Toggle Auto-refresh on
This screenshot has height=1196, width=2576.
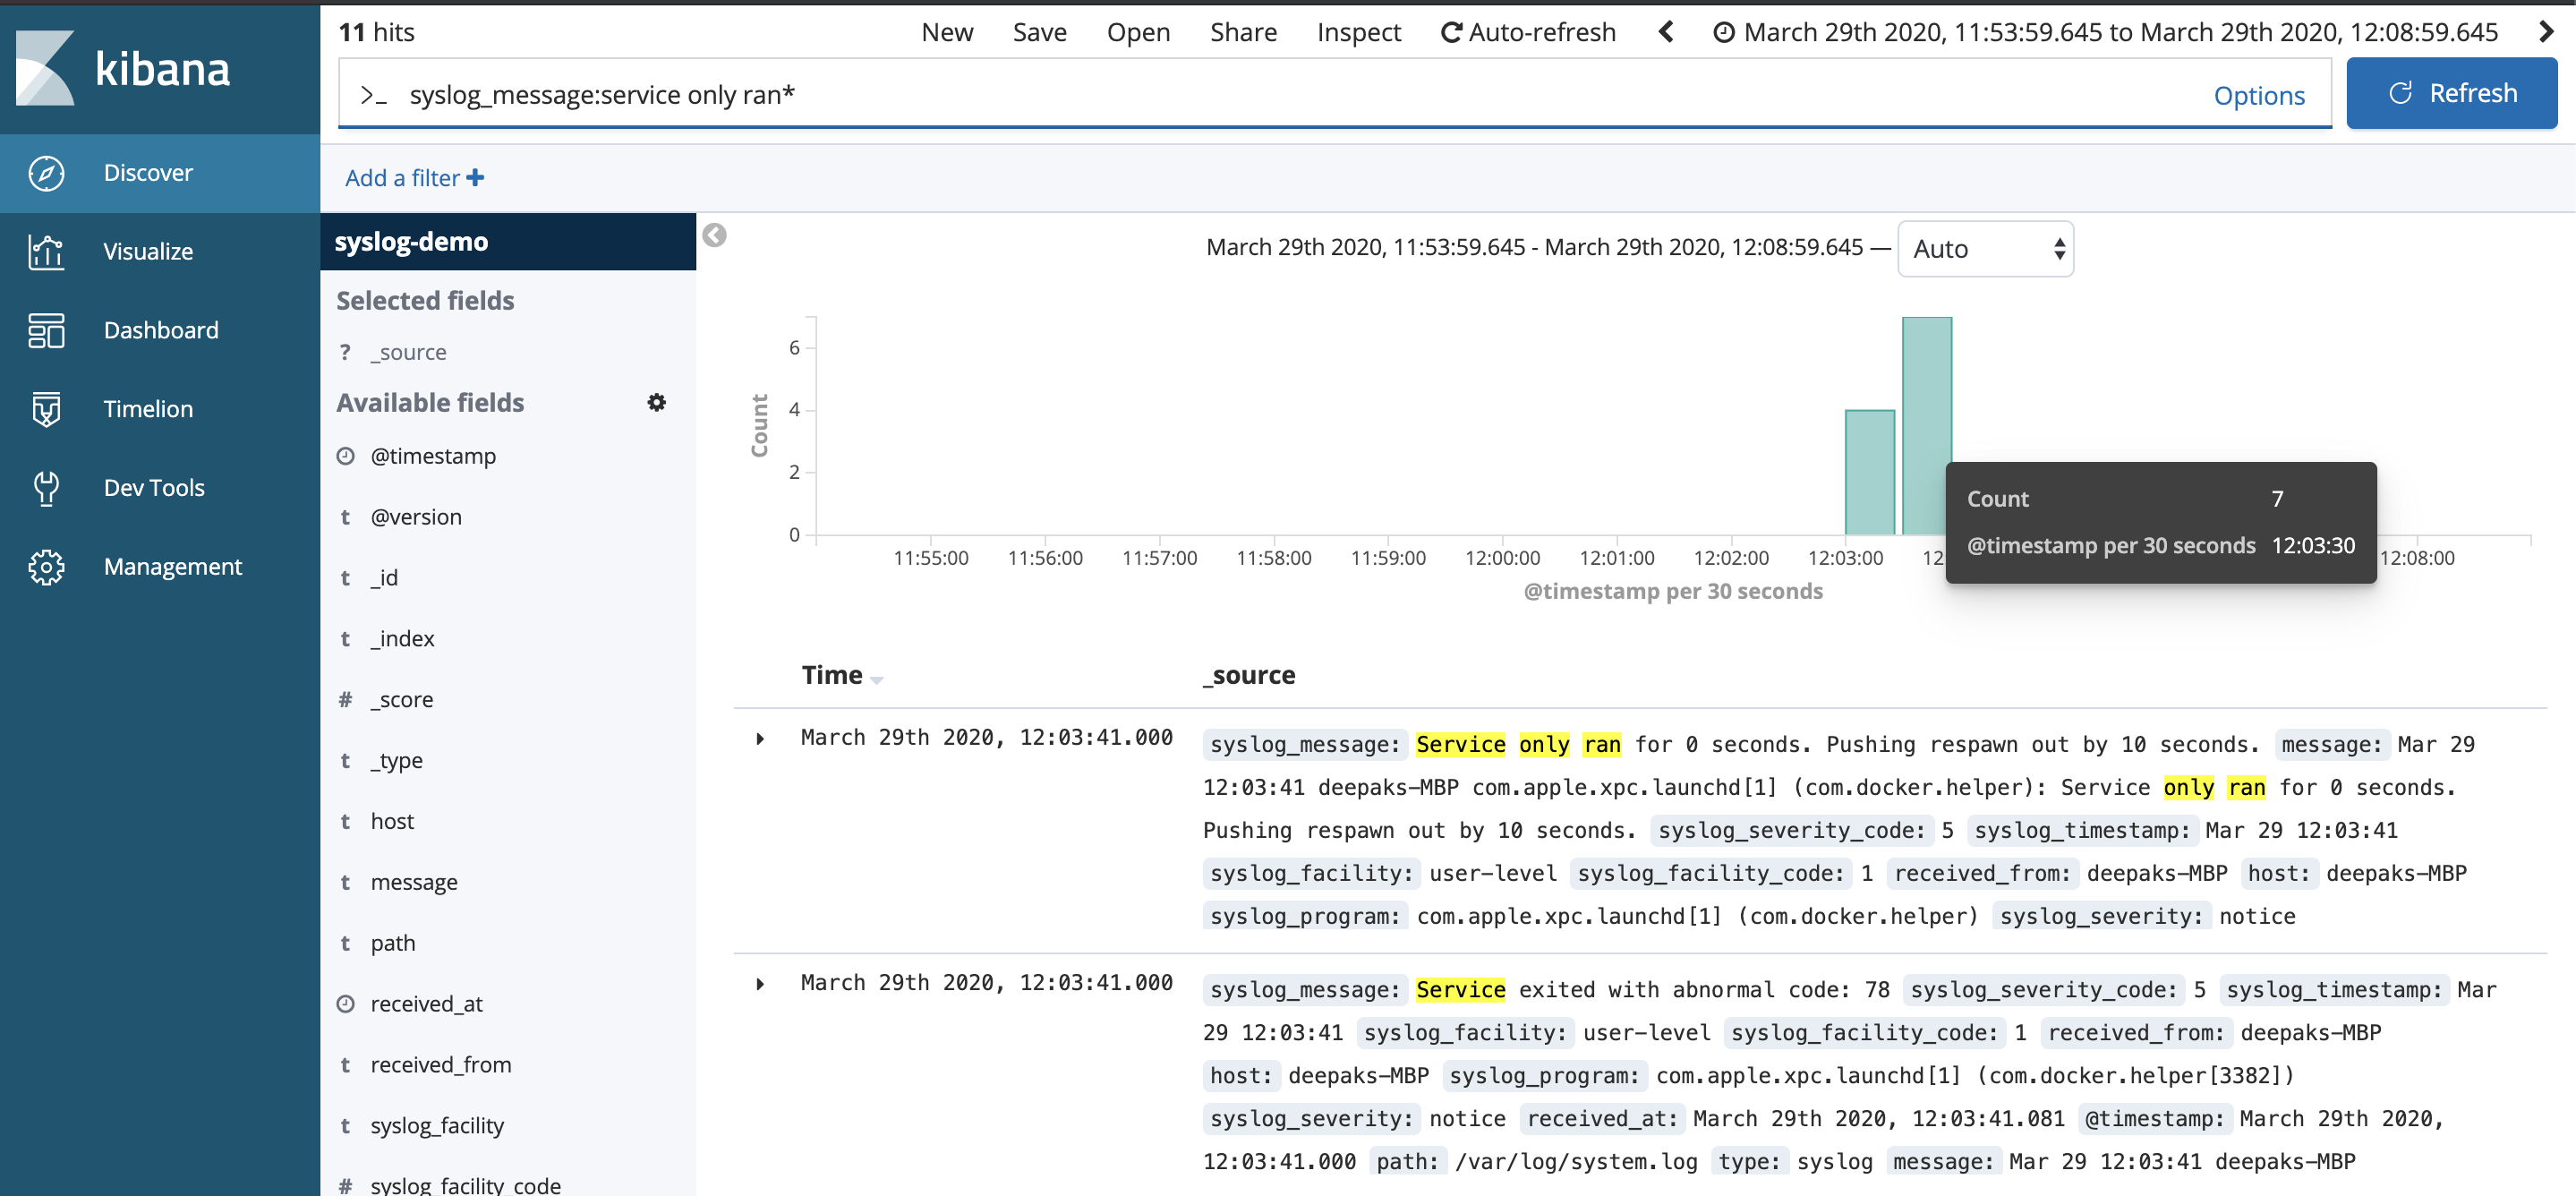click(x=1527, y=31)
